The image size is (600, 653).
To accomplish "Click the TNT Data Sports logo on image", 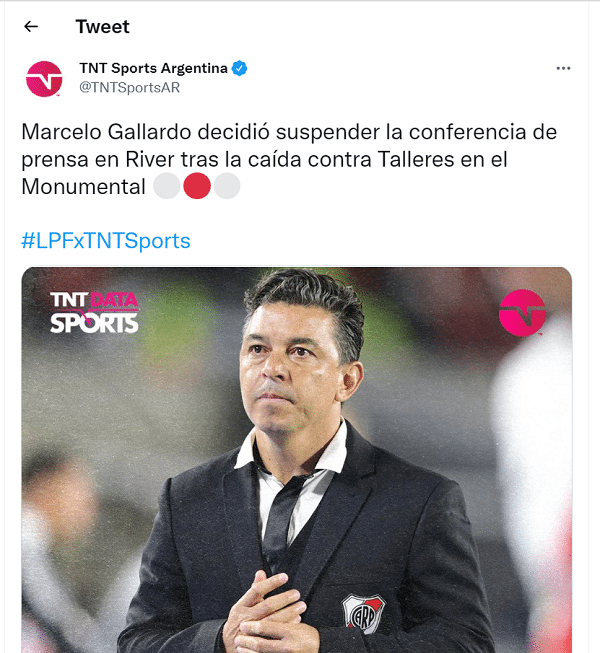I will (x=94, y=312).
